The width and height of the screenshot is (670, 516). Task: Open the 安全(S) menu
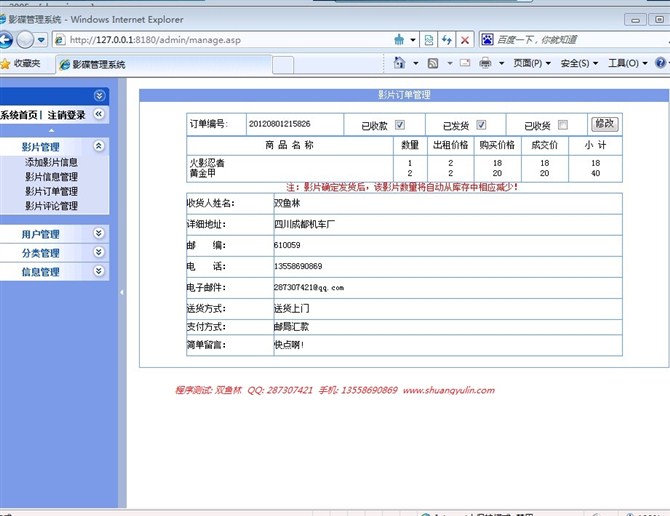pos(579,64)
